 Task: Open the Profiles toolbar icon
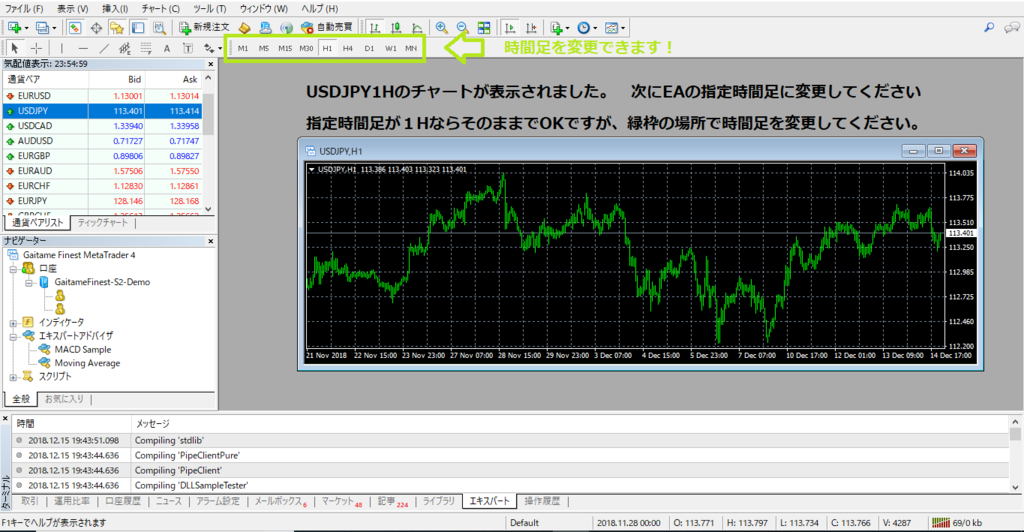pyautogui.click(x=42, y=27)
